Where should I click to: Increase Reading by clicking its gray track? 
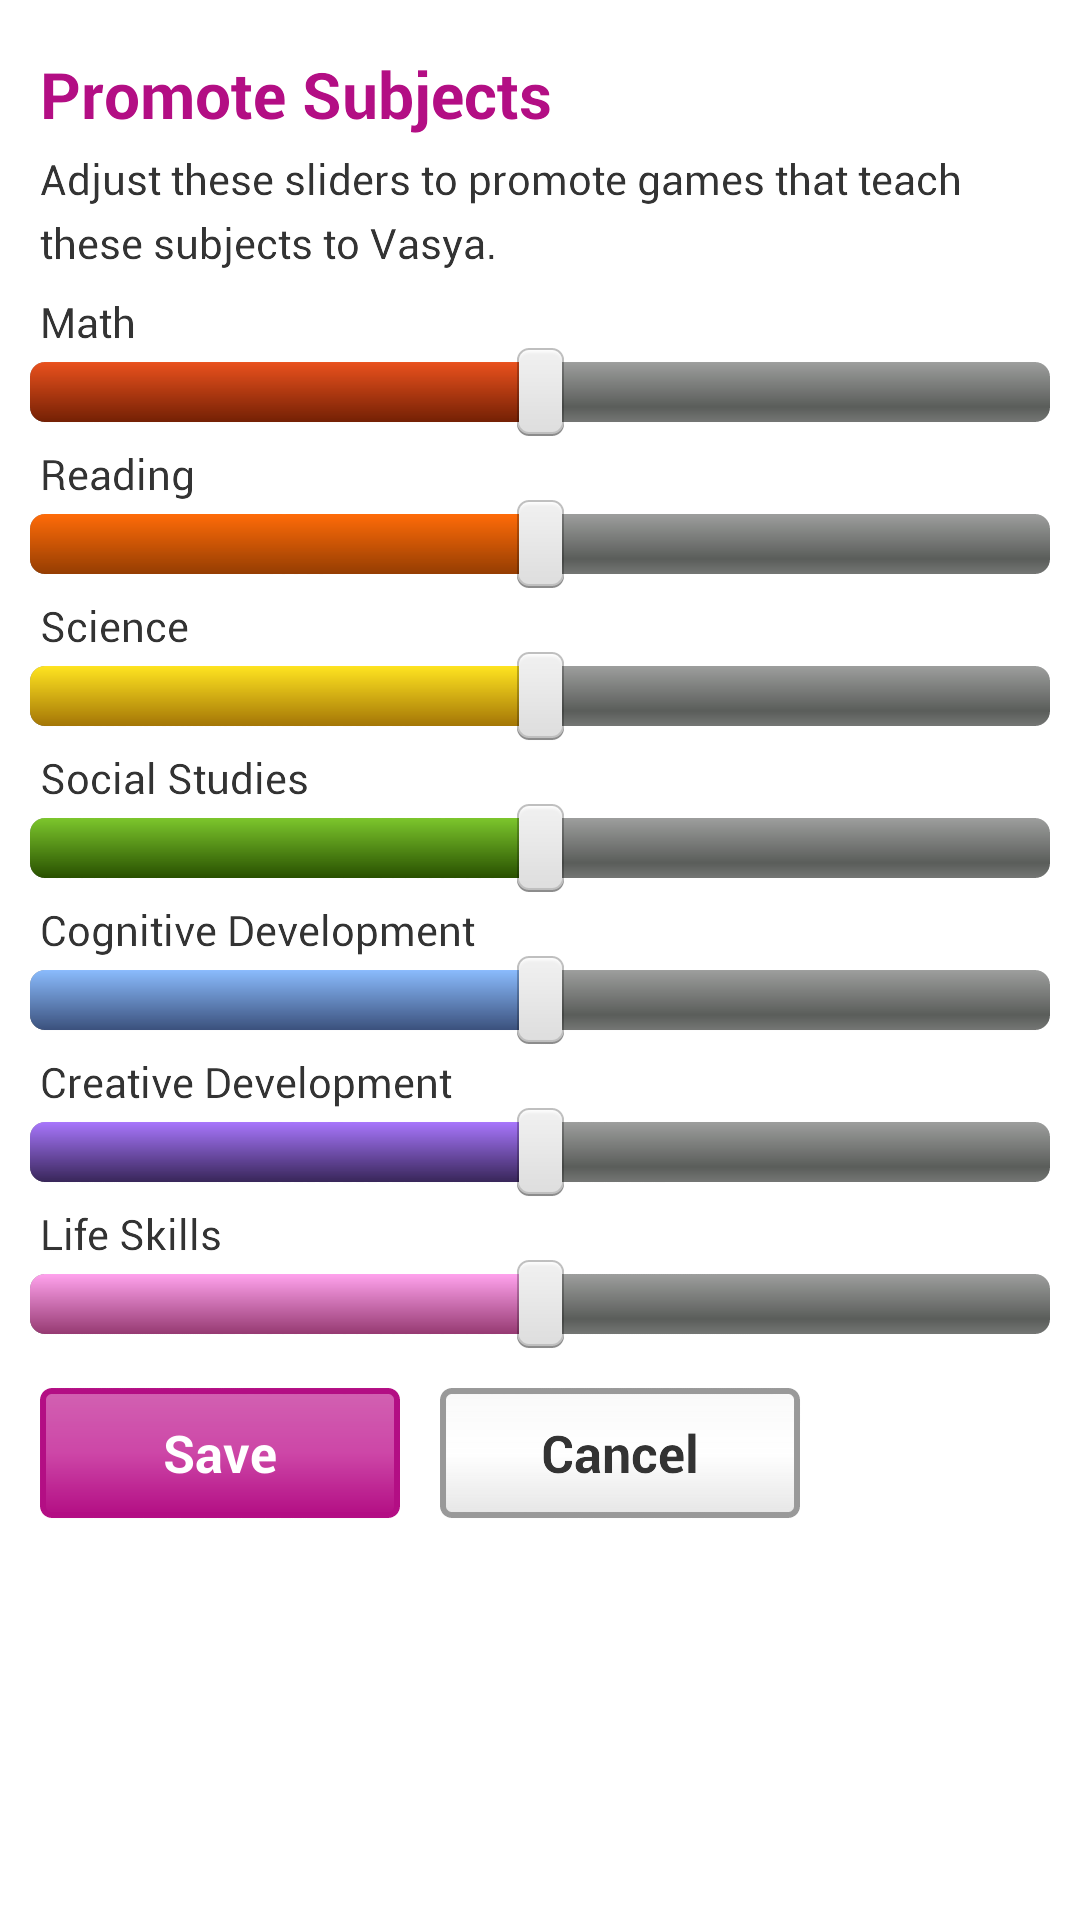(805, 544)
